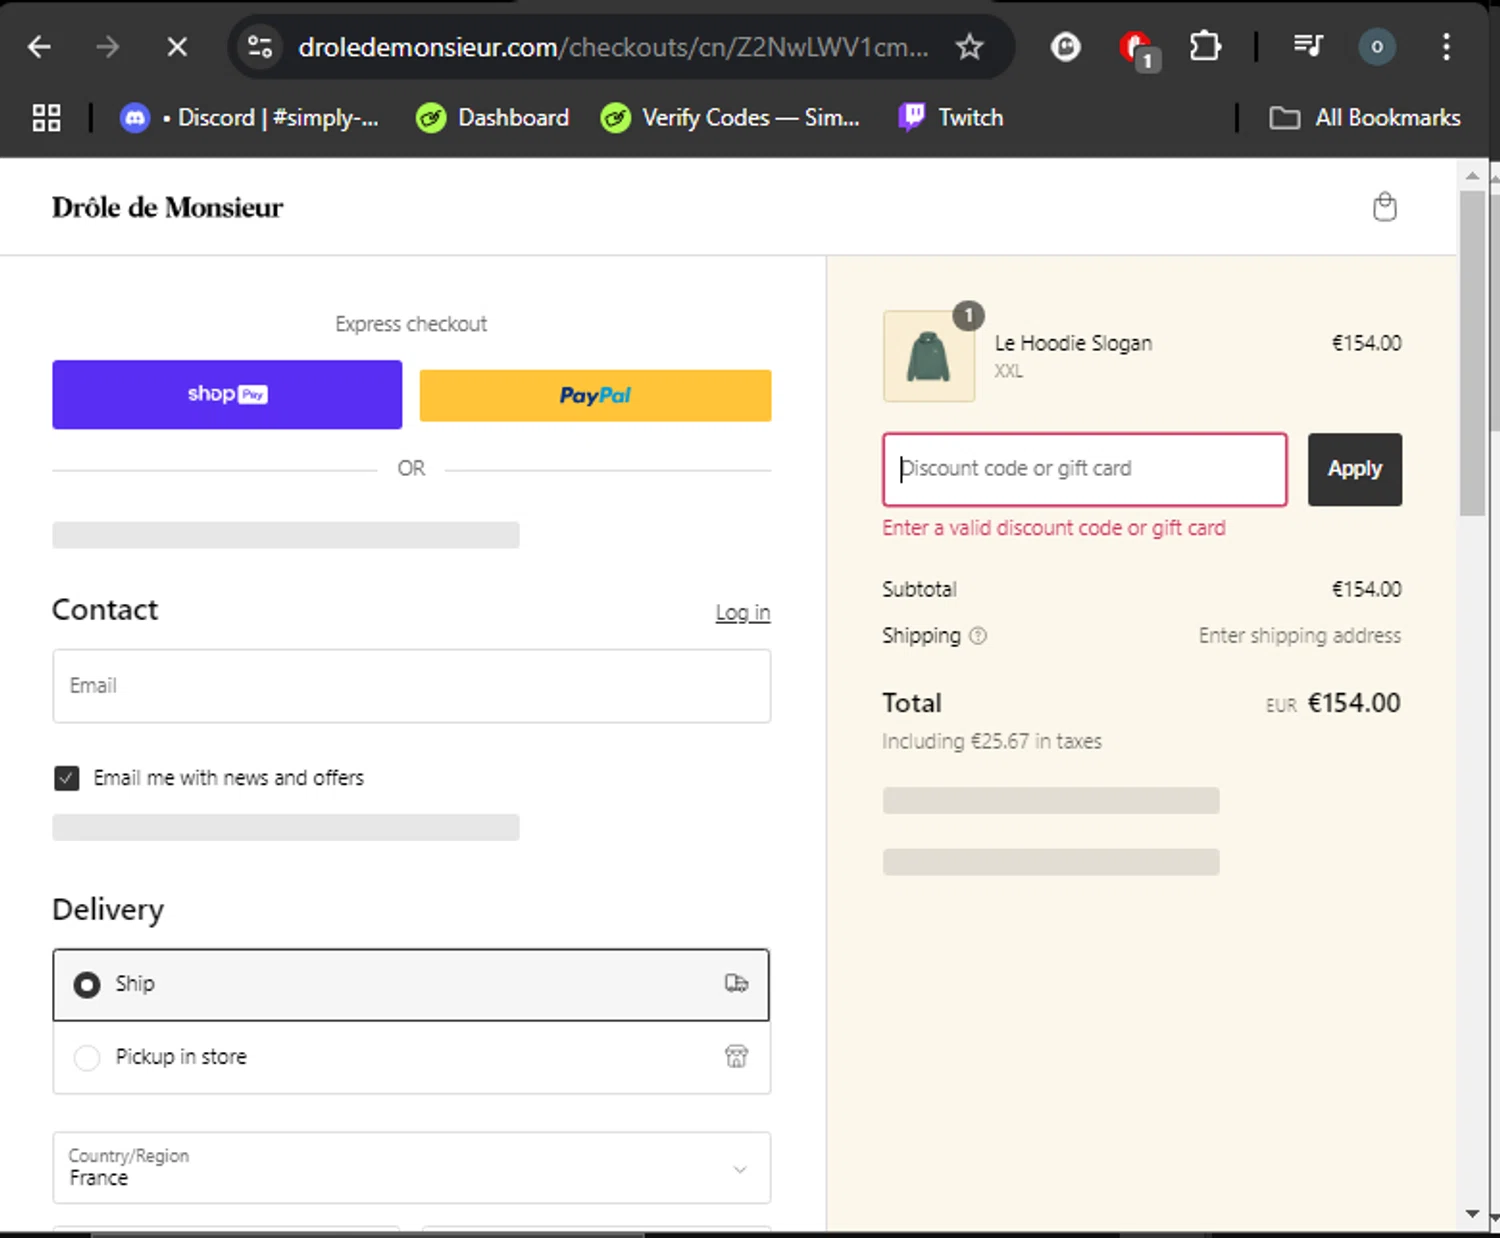Image resolution: width=1500 pixels, height=1238 pixels.
Task: Click the shopping bag cart icon
Action: 1384,207
